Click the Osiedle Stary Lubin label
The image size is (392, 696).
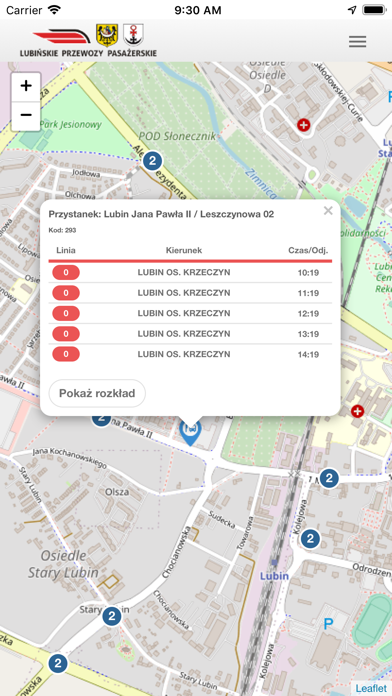click(63, 564)
